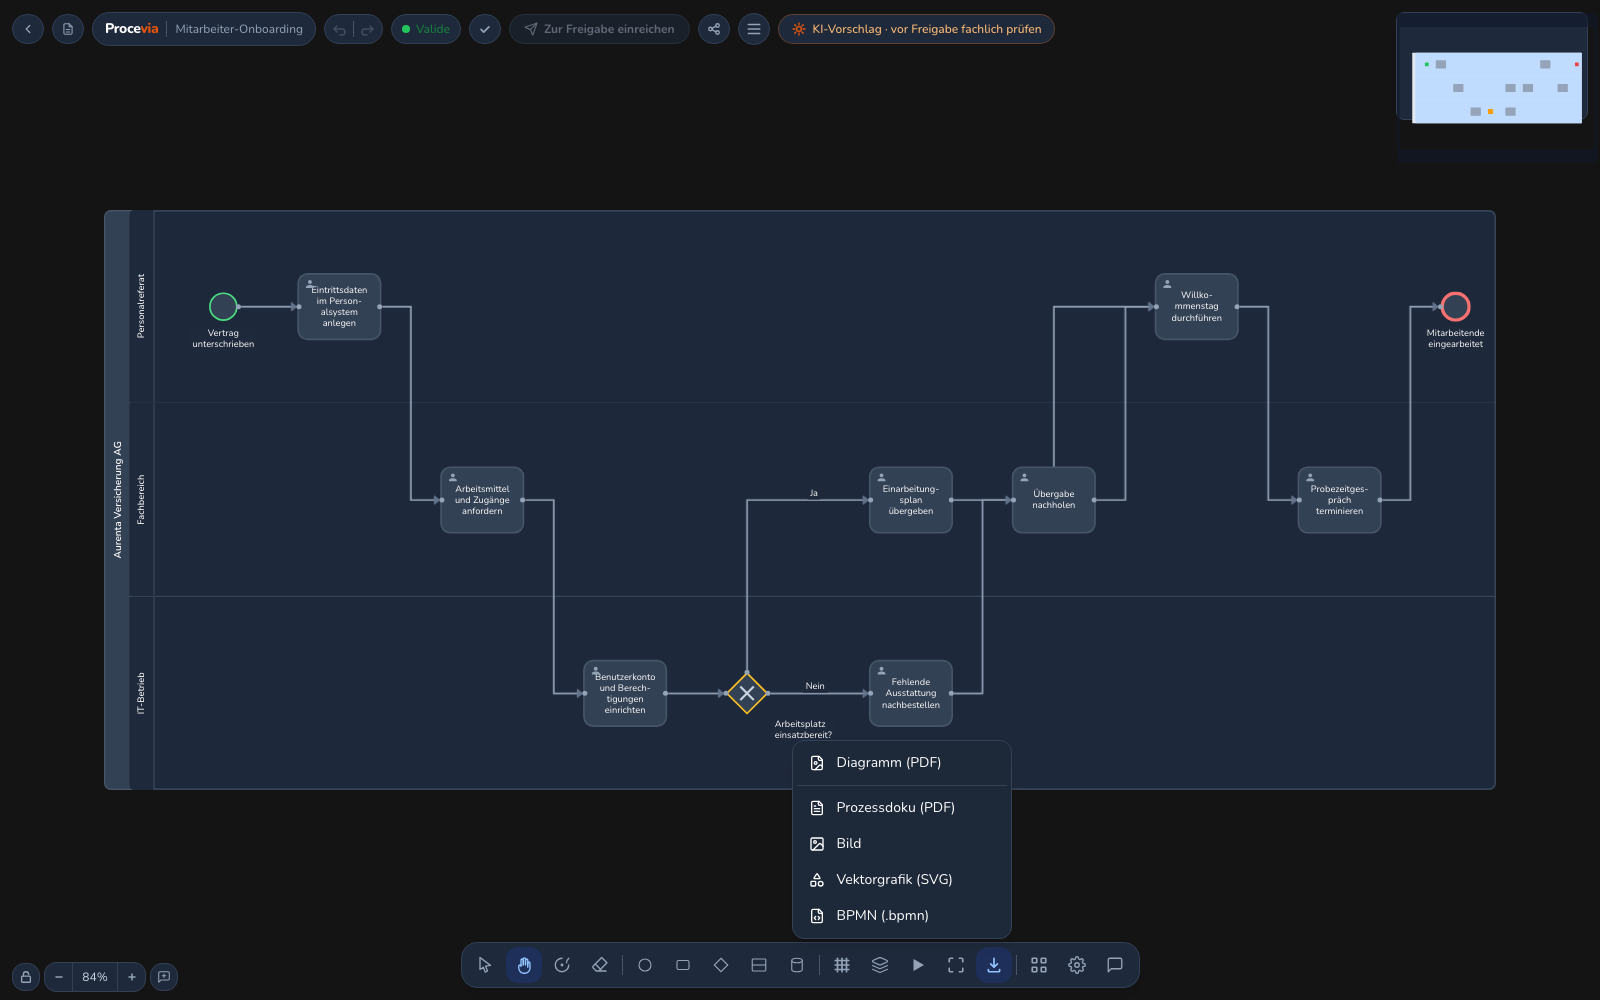
Task: Select task Arbeitsmittel und Zugänge anfordern
Action: point(482,500)
